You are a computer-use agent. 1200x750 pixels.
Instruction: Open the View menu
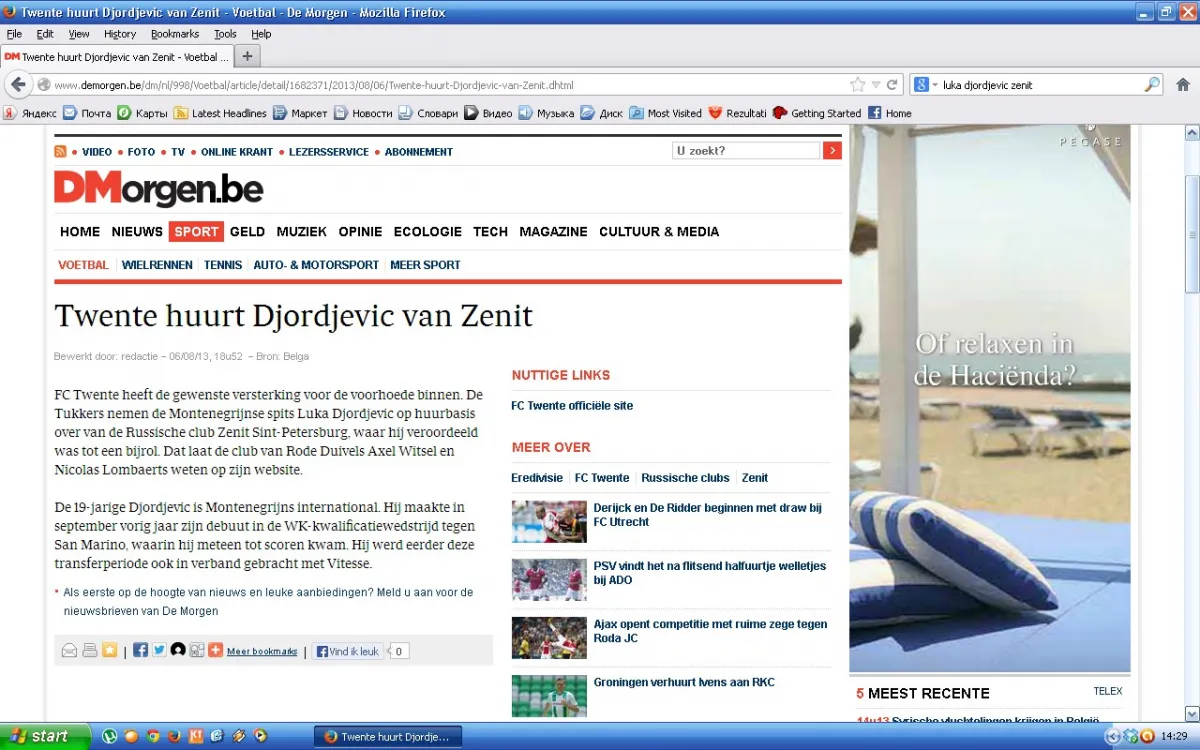point(79,34)
